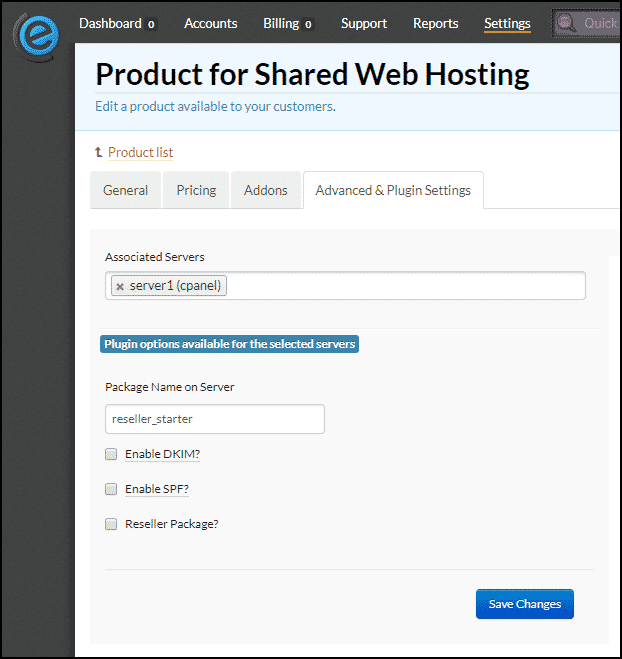Screen dimensions: 622x659
Task: Click the Billing count badge
Action: pyautogui.click(x=308, y=24)
